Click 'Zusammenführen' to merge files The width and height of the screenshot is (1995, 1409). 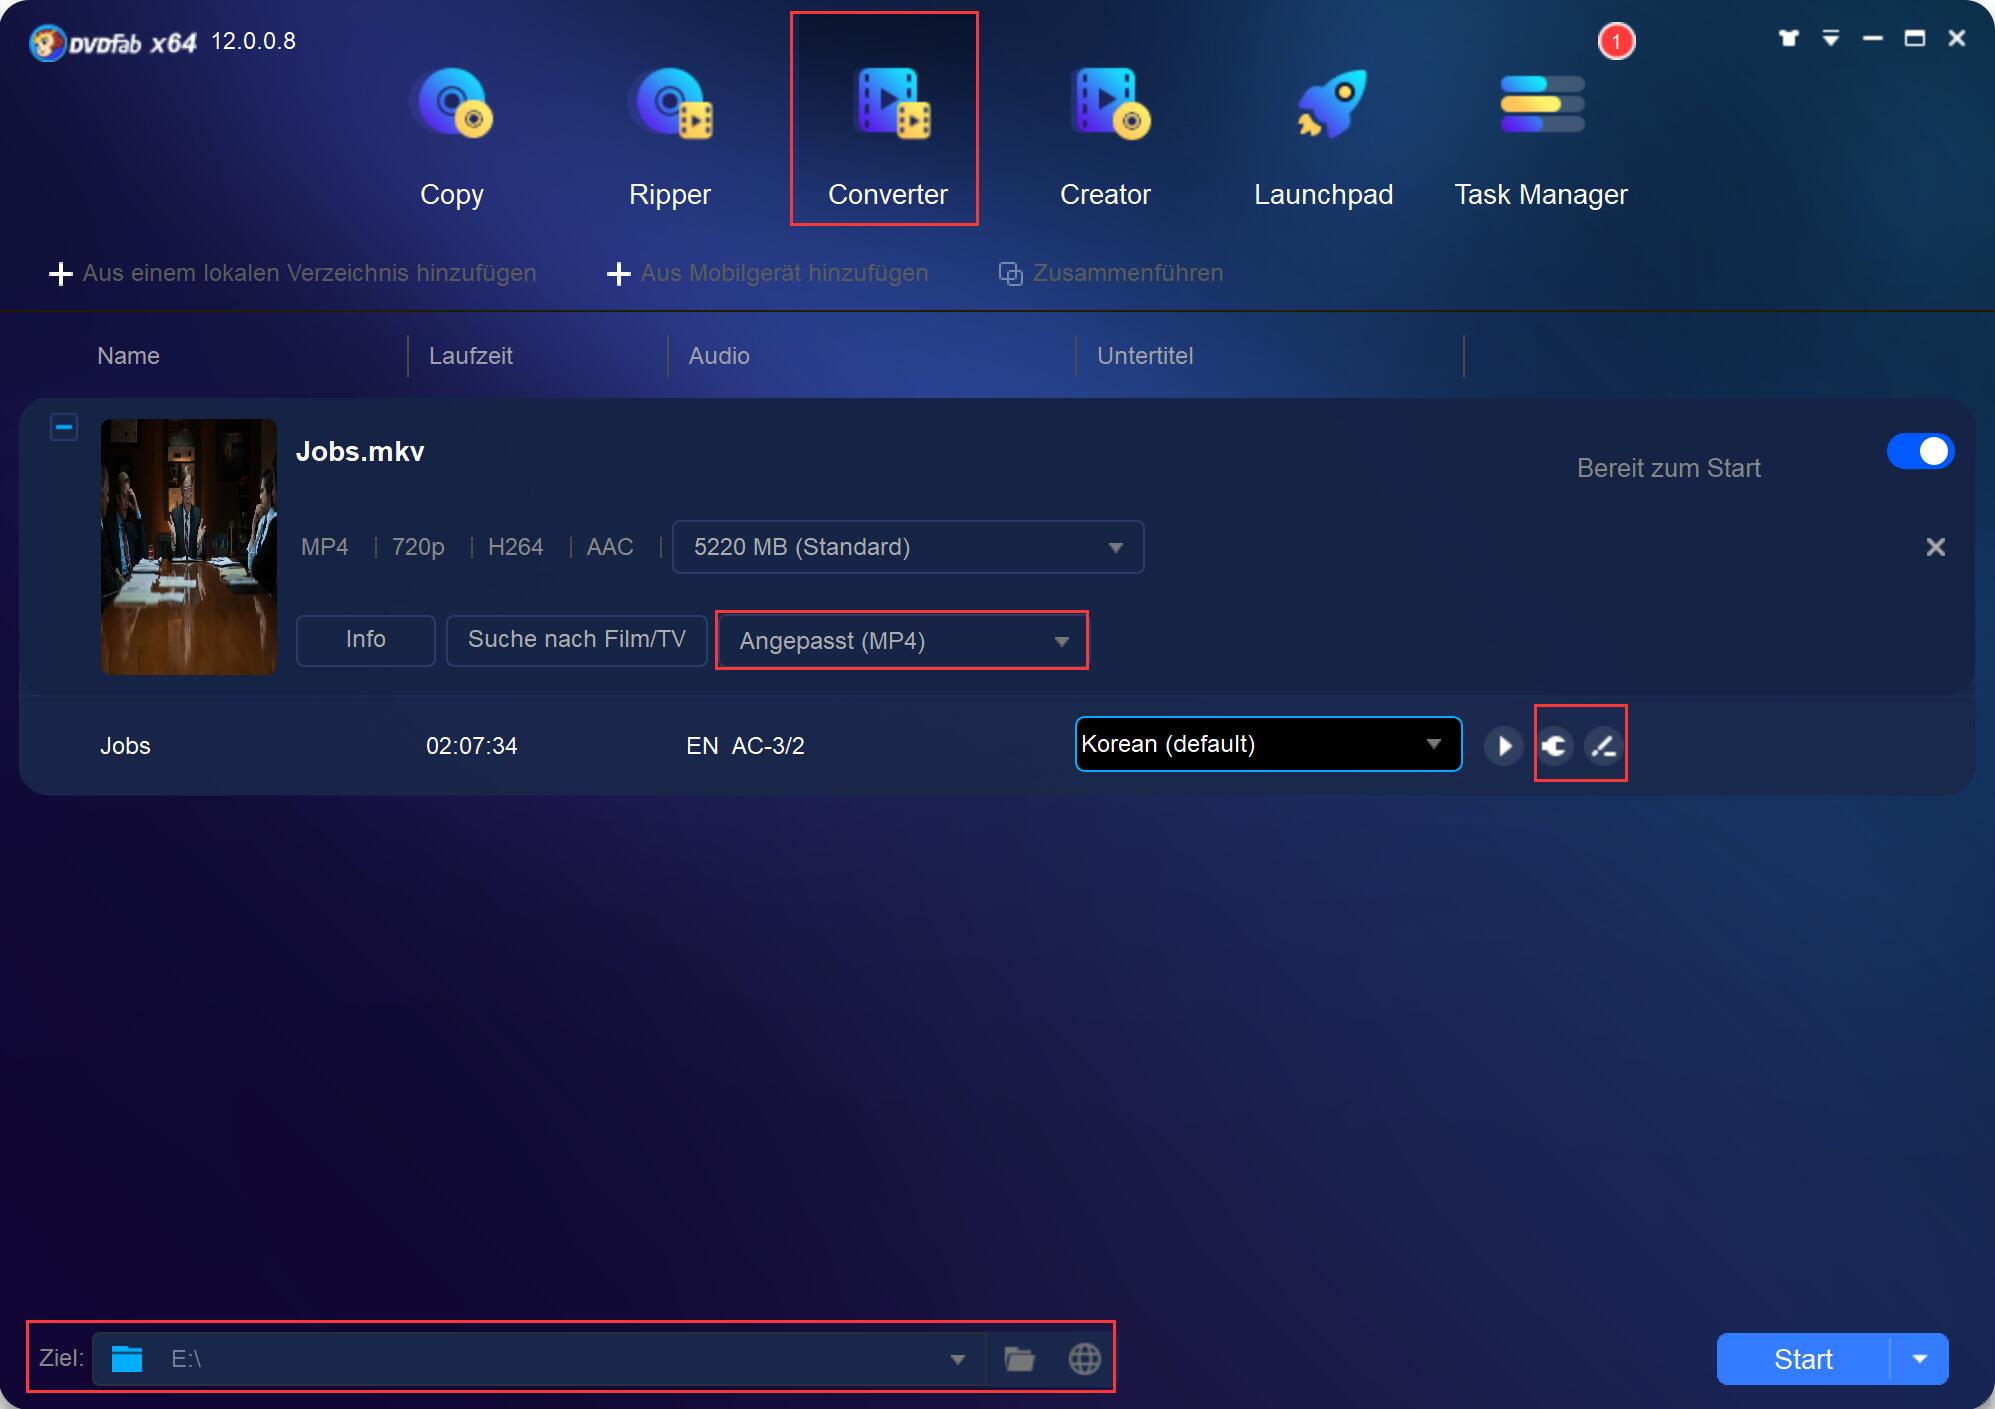[1110, 273]
